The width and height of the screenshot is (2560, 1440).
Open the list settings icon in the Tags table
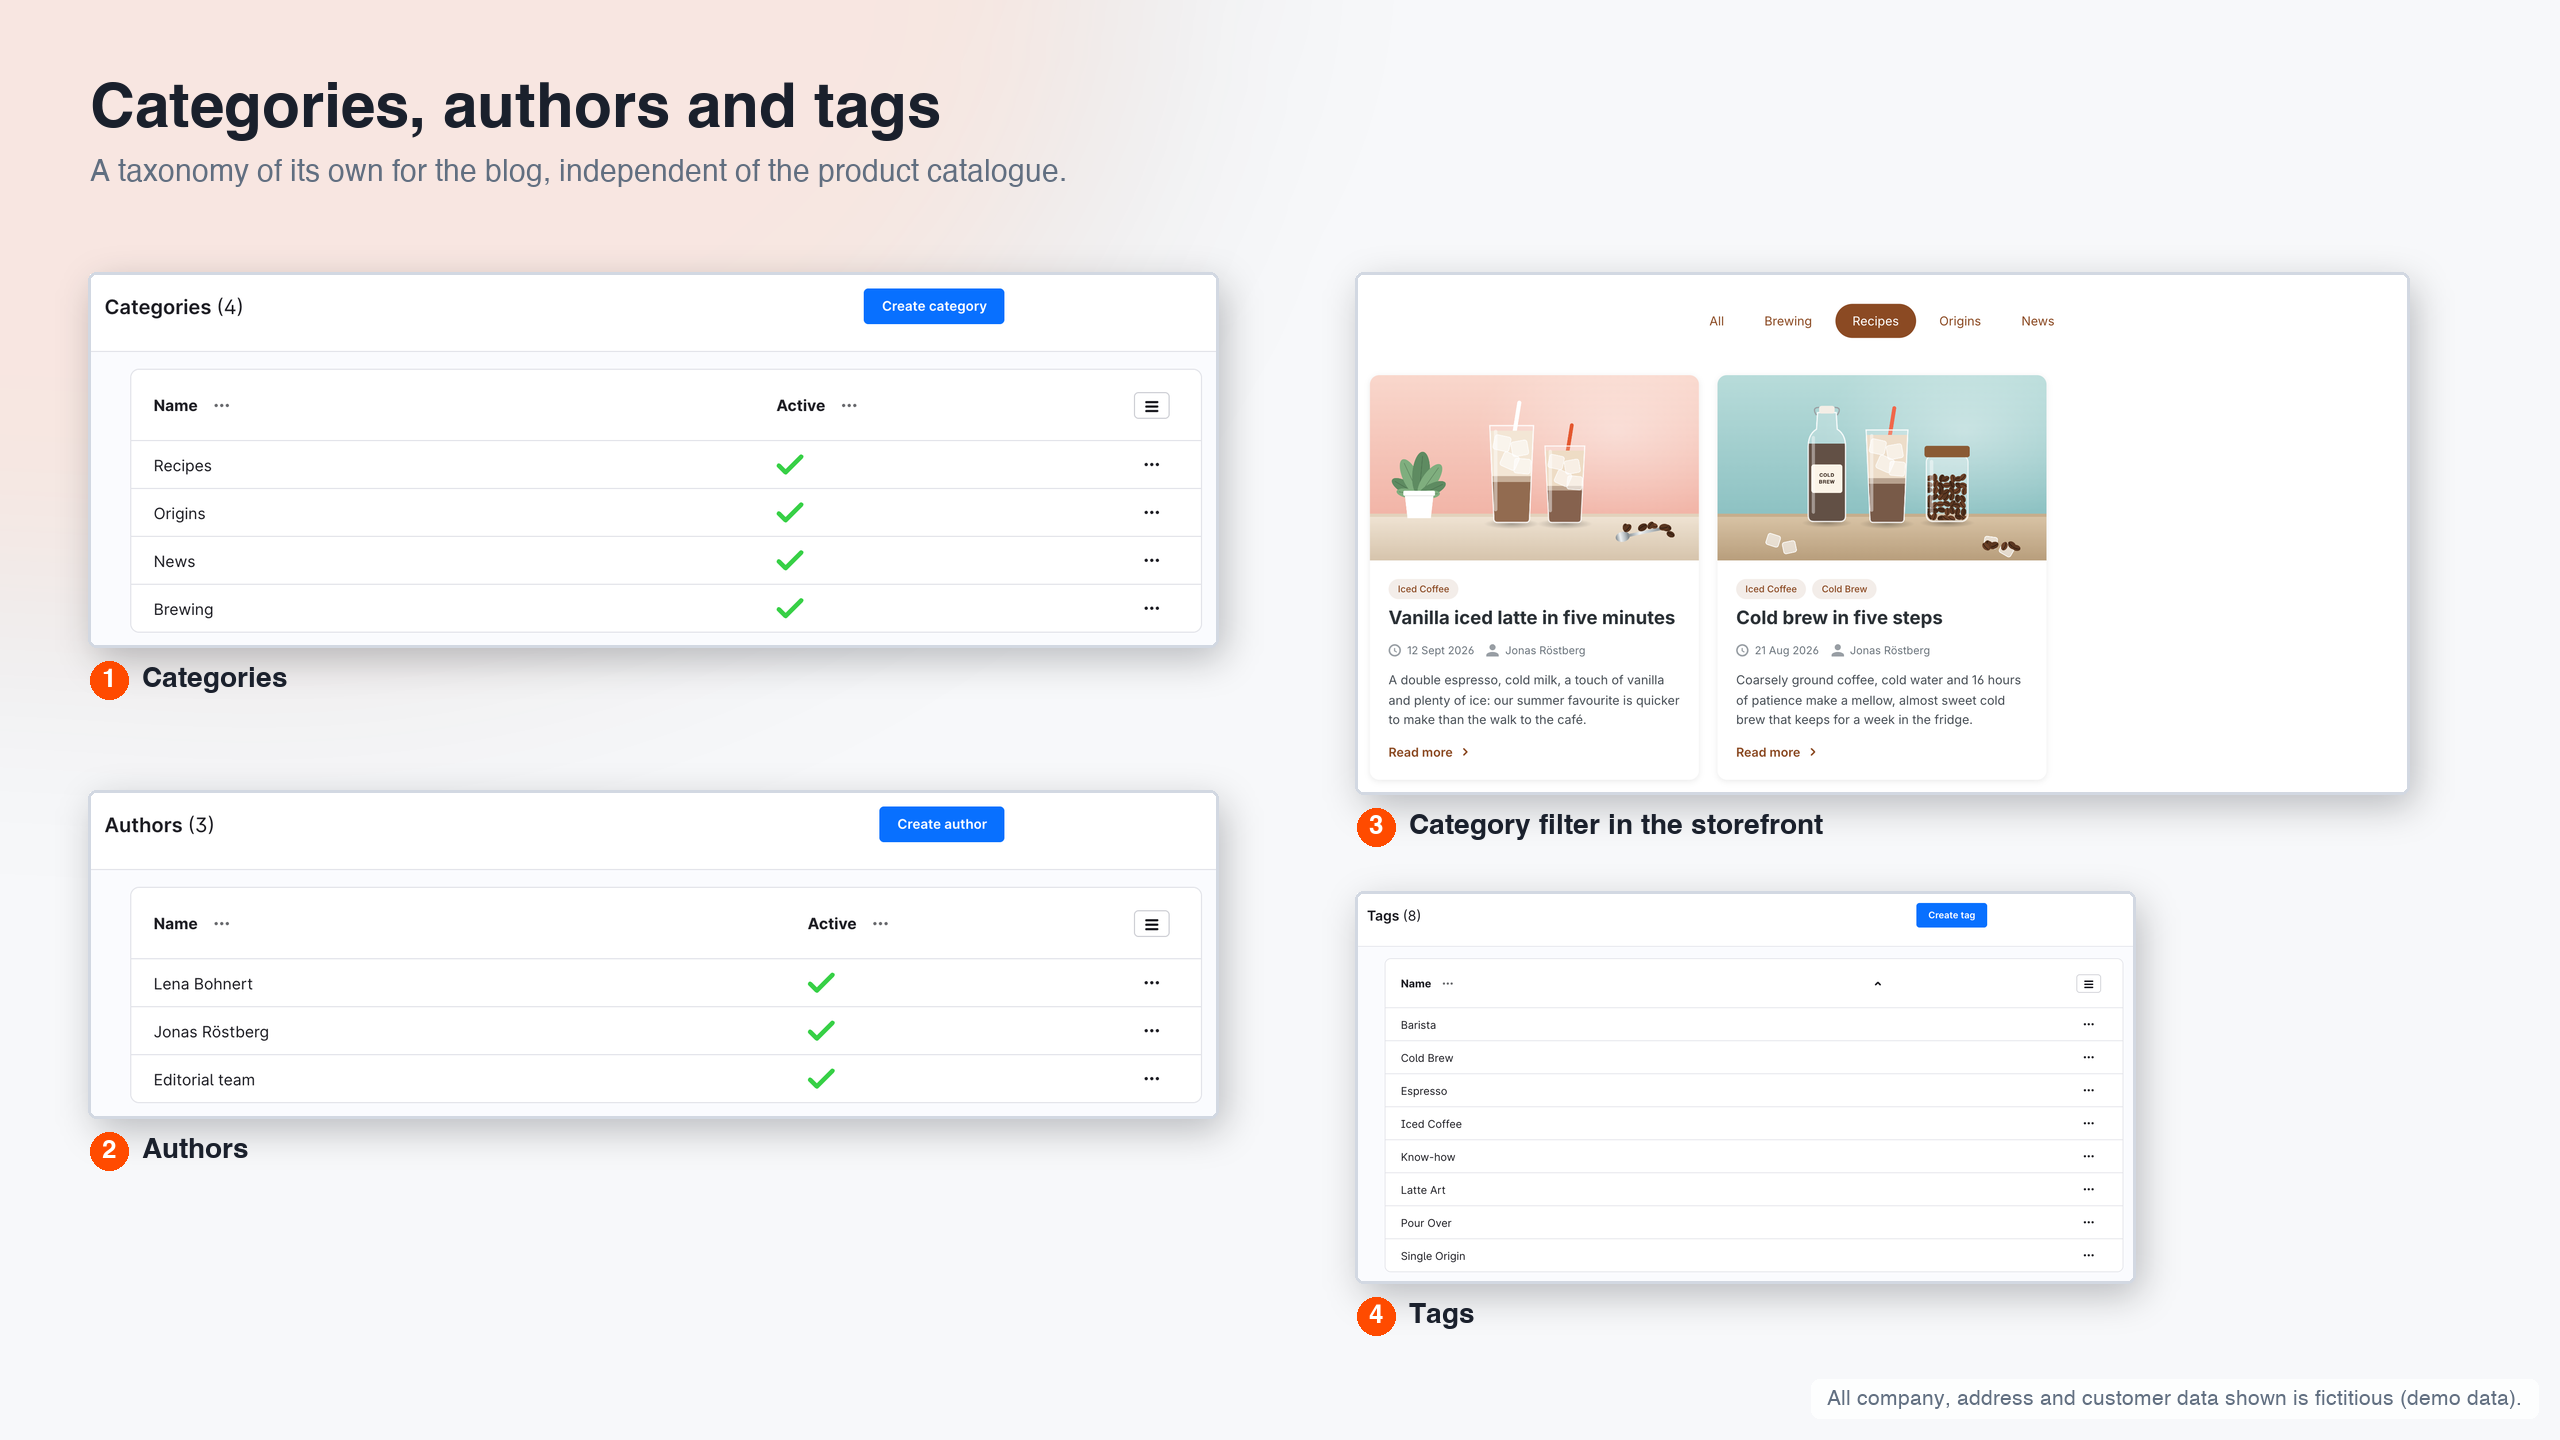pos(2088,984)
